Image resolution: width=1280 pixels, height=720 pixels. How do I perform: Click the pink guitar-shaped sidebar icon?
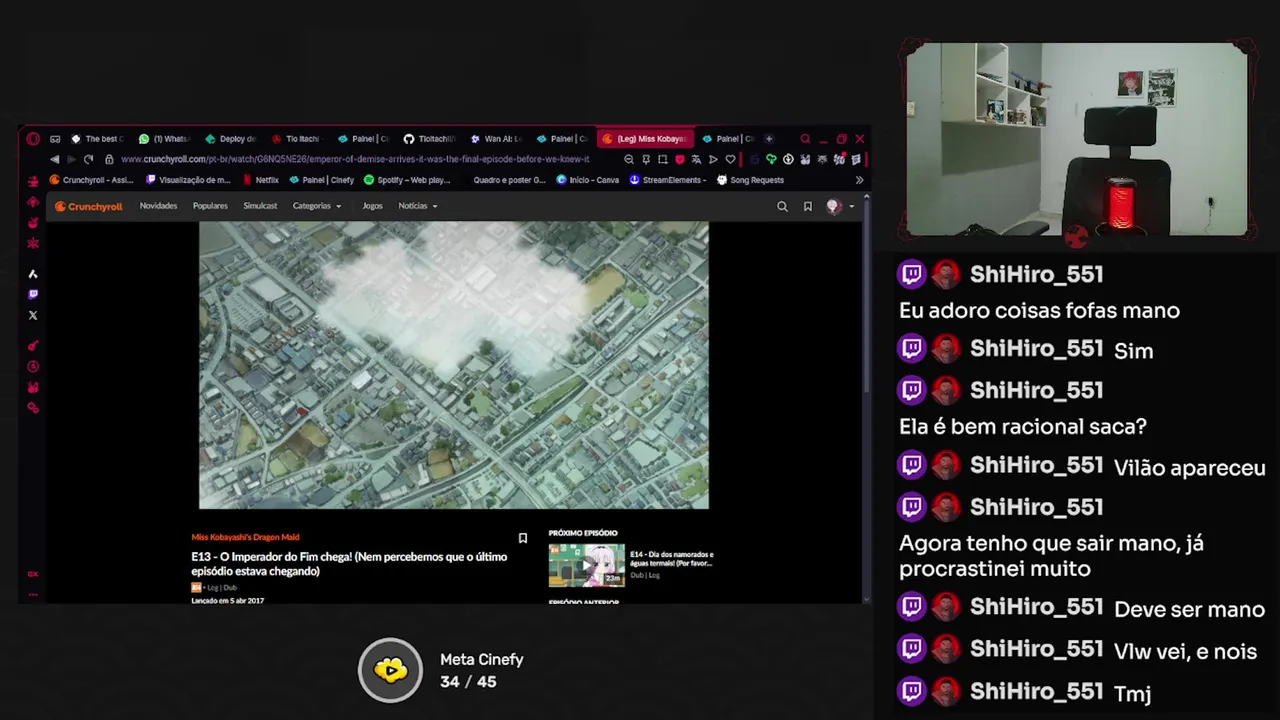point(33,346)
